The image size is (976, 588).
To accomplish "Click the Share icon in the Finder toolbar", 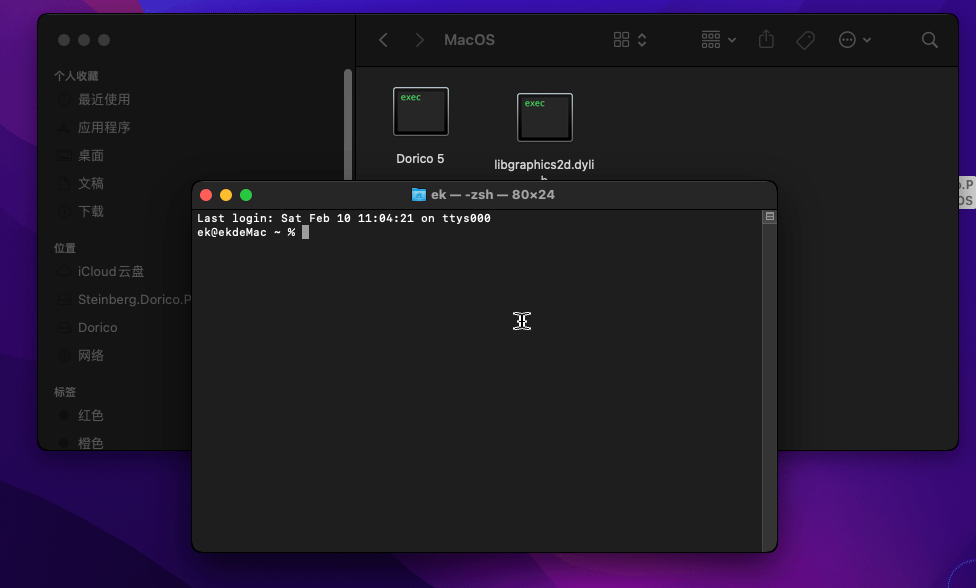I will click(766, 39).
